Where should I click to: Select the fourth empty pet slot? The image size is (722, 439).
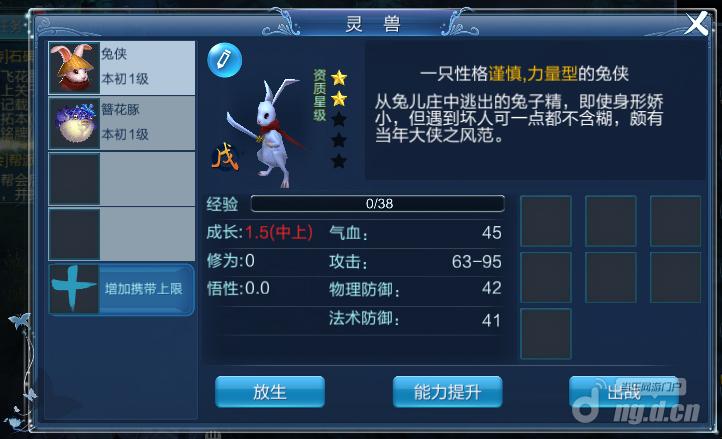122,234
